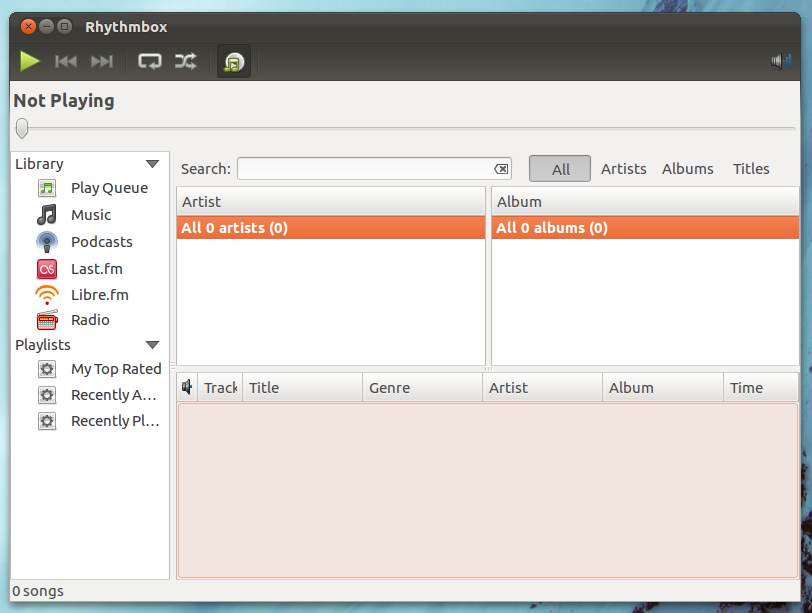Close the Rhythmbox window
The image size is (812, 613).
[x=28, y=26]
